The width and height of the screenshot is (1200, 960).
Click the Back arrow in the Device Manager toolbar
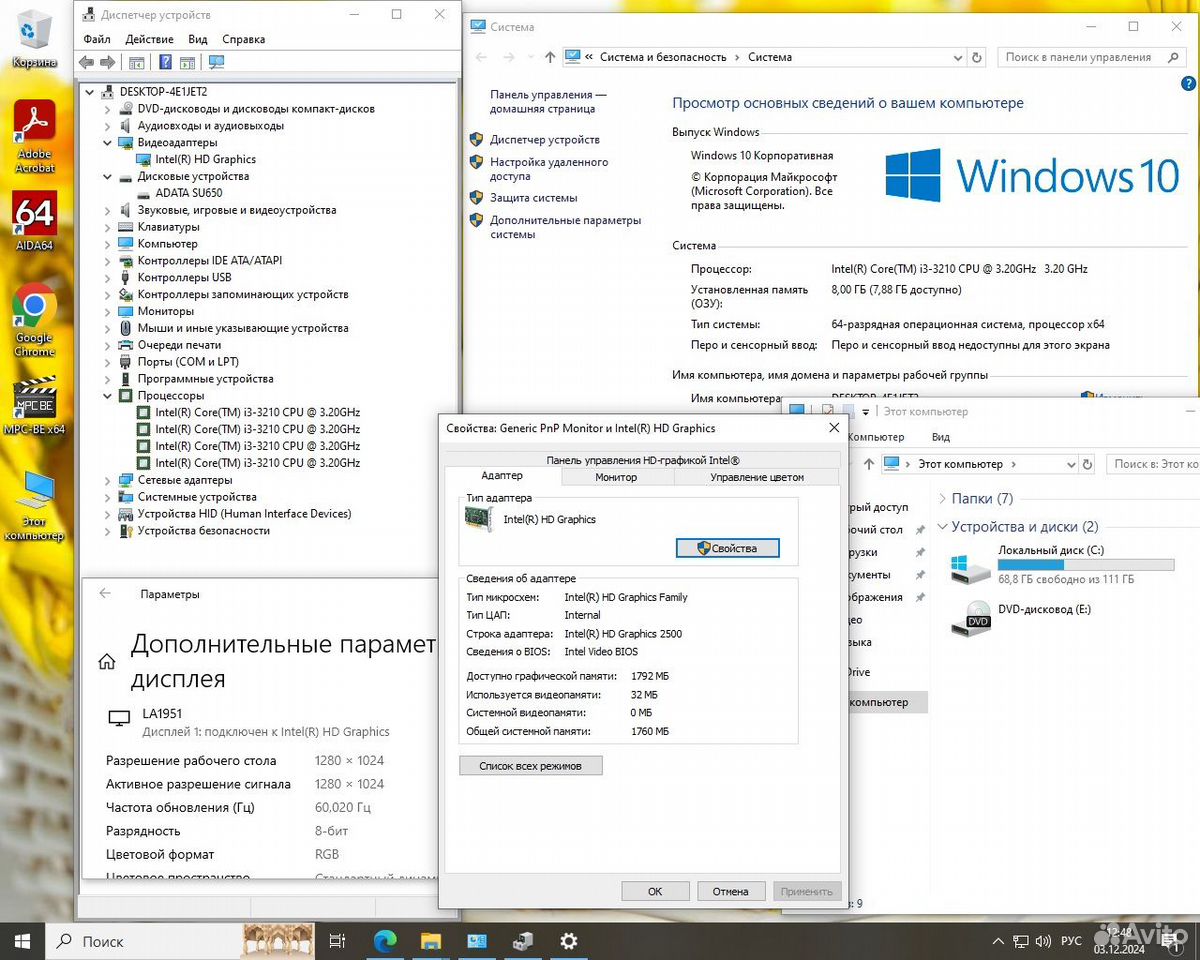click(x=86, y=62)
